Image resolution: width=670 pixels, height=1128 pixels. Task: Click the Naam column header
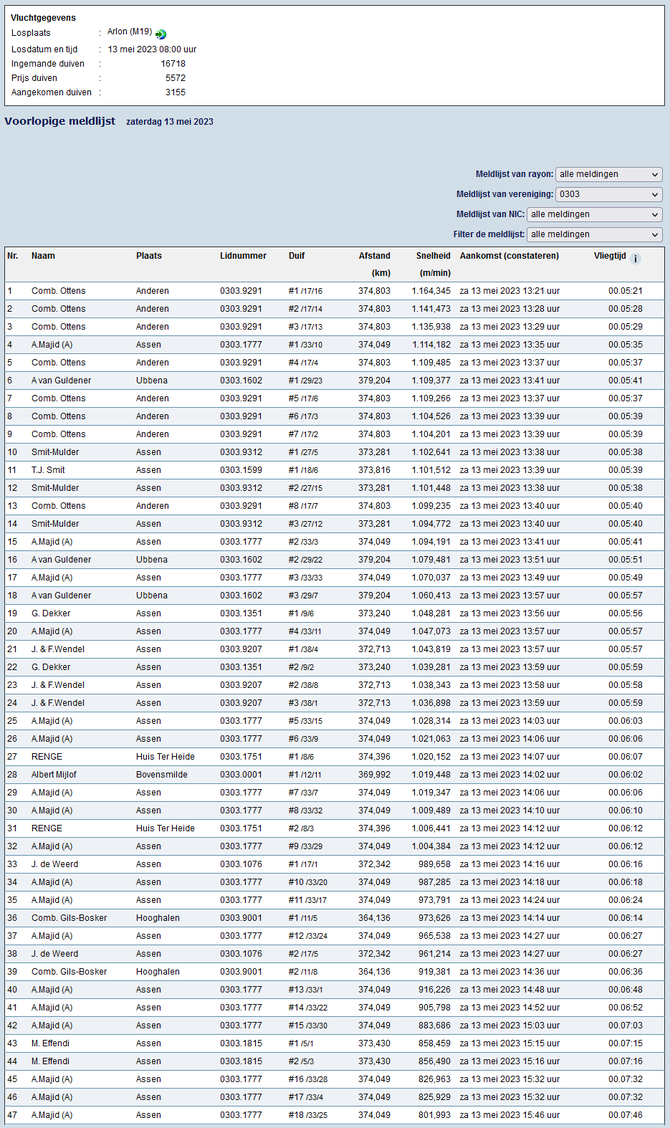tap(43, 255)
